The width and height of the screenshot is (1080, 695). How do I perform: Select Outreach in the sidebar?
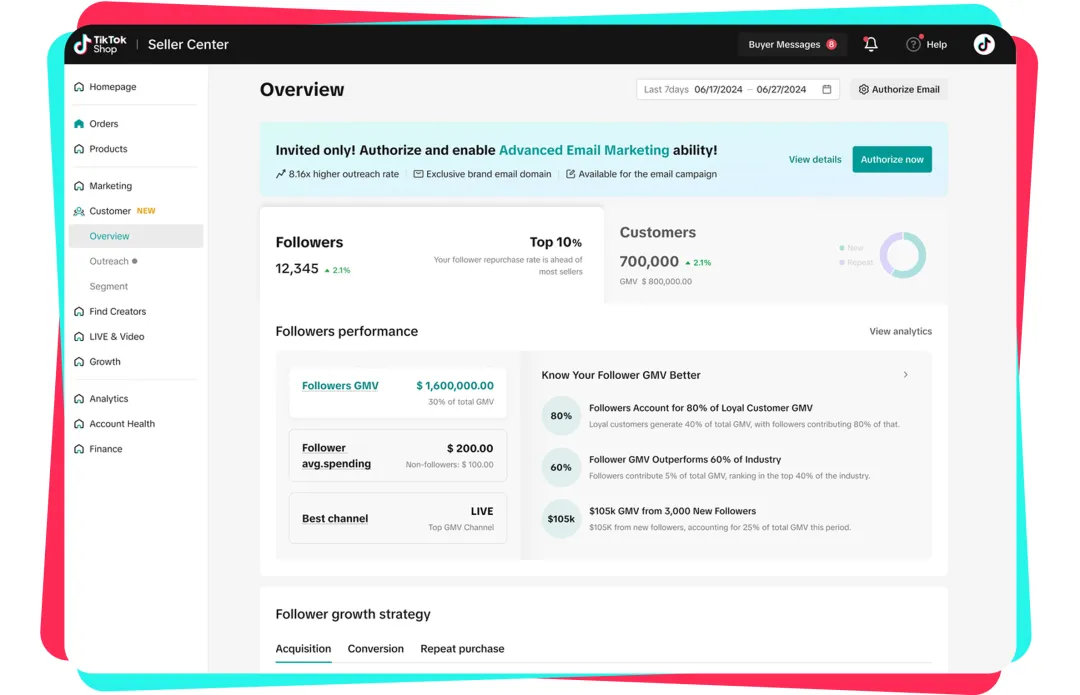(x=109, y=261)
